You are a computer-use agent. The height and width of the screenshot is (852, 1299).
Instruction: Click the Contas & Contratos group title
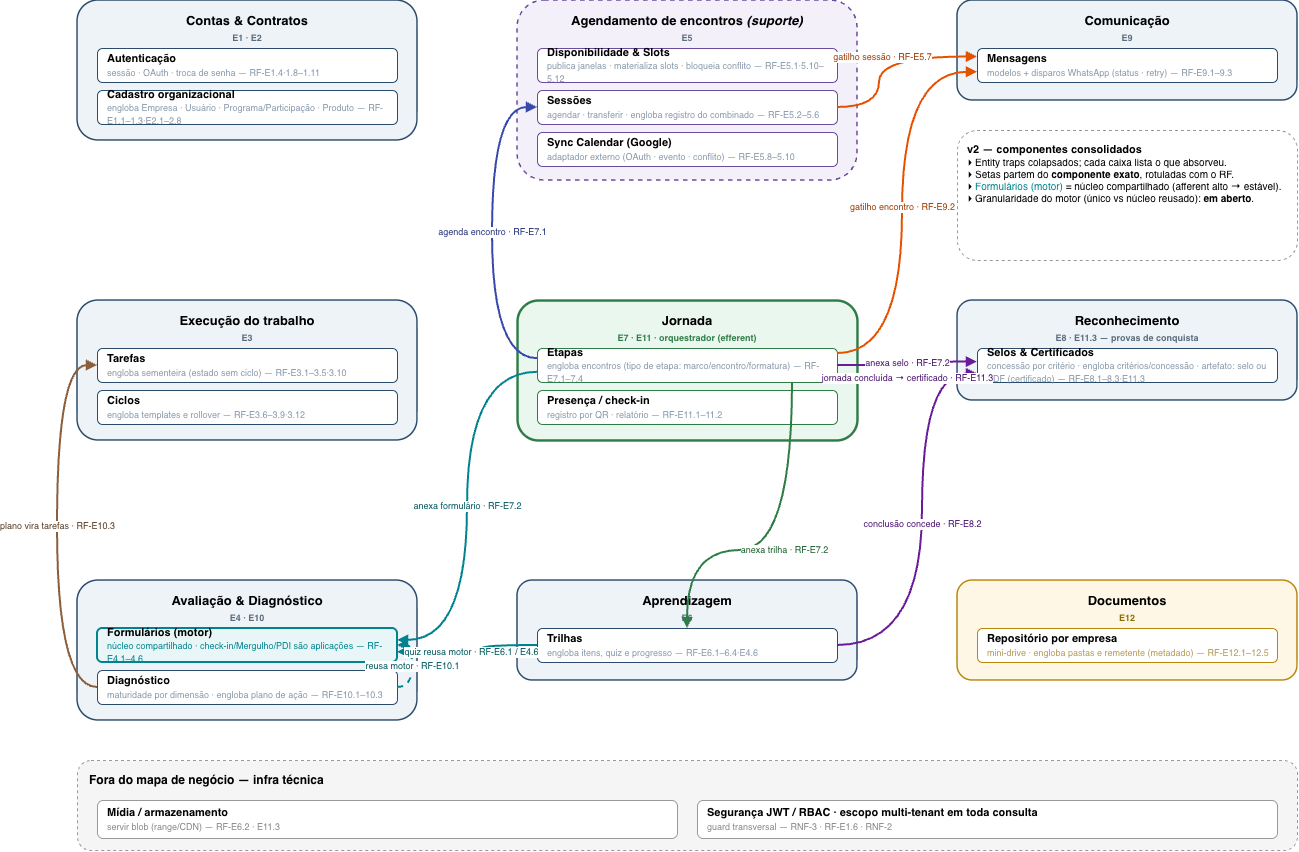point(247,20)
